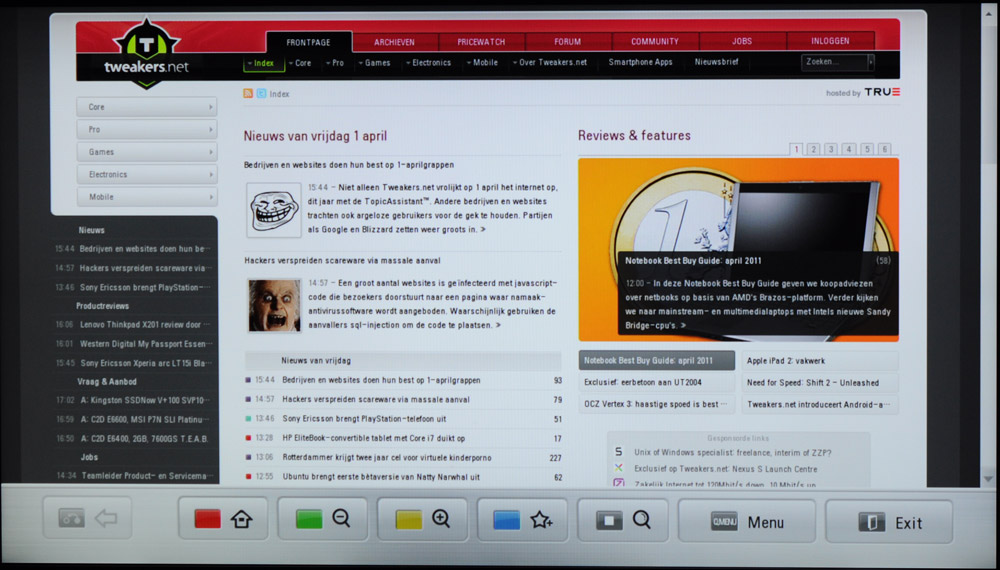Click the TRUE hosting logo
1000x570 pixels.
[x=882, y=92]
